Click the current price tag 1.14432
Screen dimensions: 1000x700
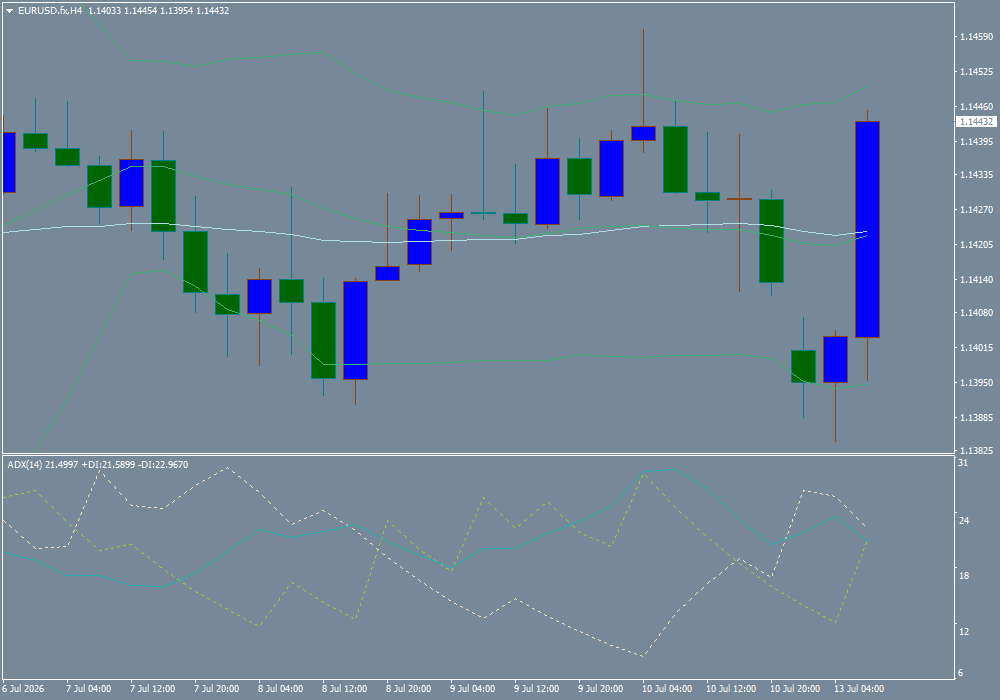pos(976,121)
